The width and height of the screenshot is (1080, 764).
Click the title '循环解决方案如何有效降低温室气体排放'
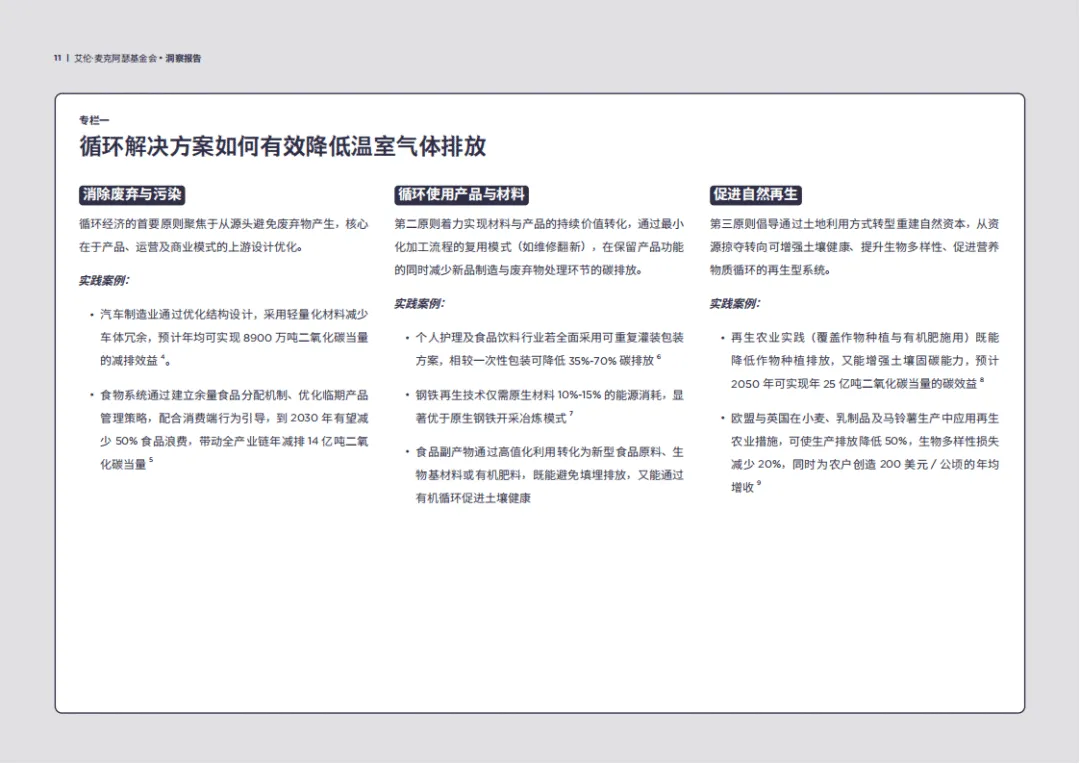pos(282,147)
